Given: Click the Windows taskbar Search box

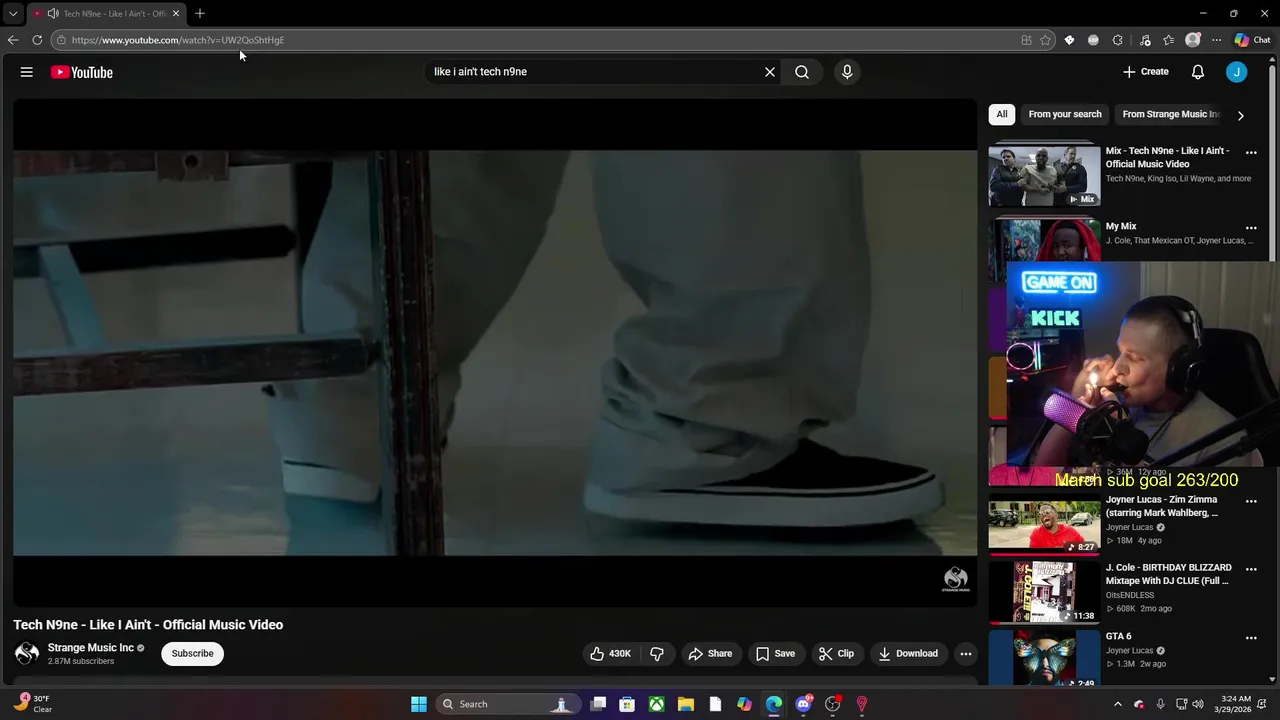Looking at the screenshot, I should 509,704.
